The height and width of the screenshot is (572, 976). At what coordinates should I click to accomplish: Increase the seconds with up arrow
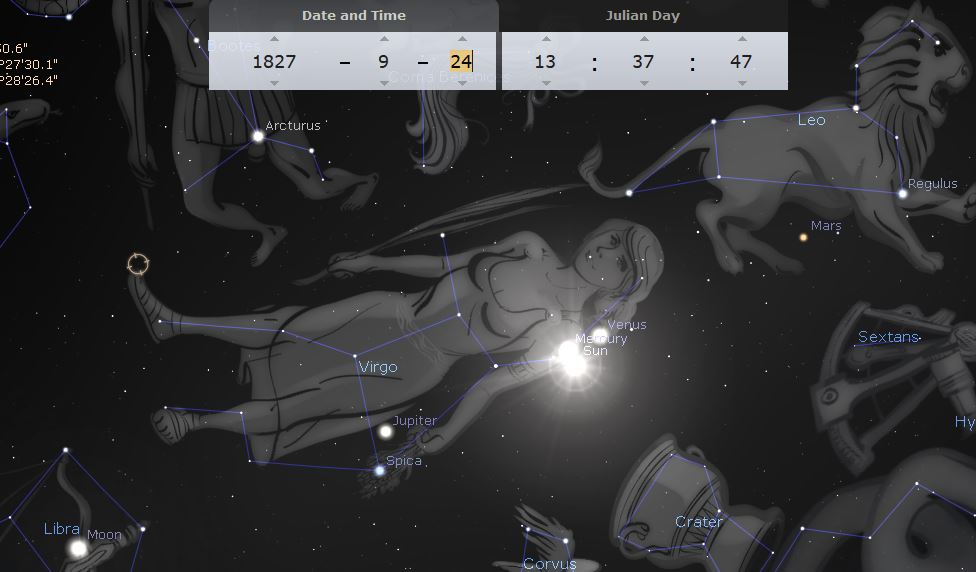[x=742, y=39]
